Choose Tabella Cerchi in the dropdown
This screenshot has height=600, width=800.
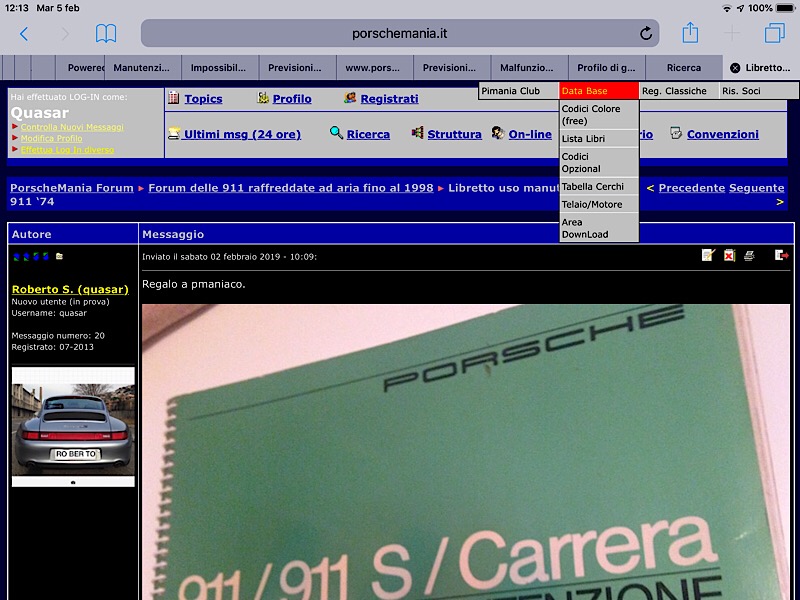click(x=599, y=187)
